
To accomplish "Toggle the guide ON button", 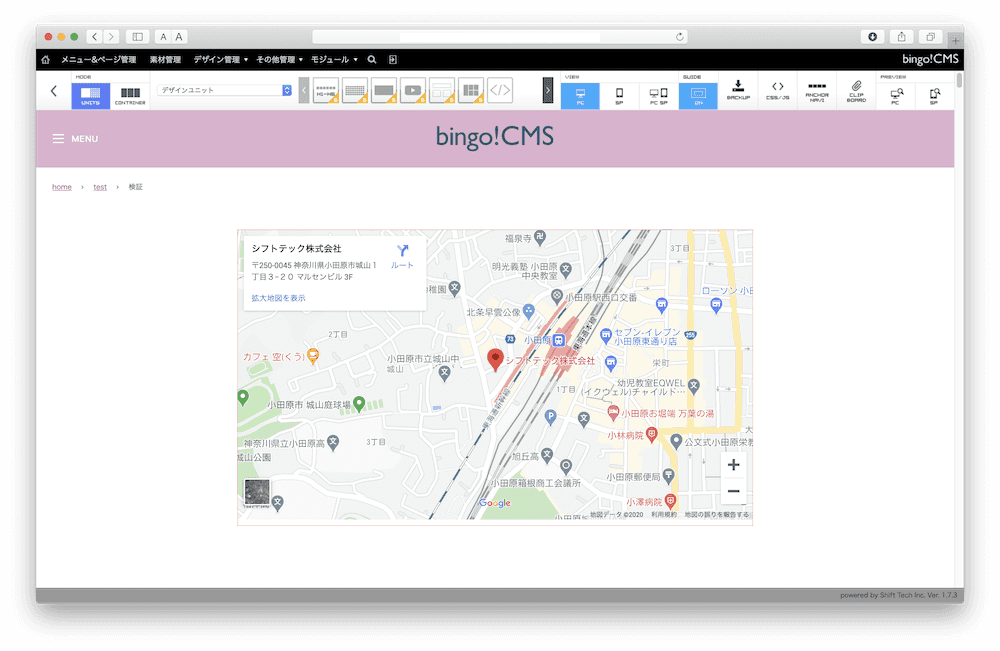I will coord(698,96).
